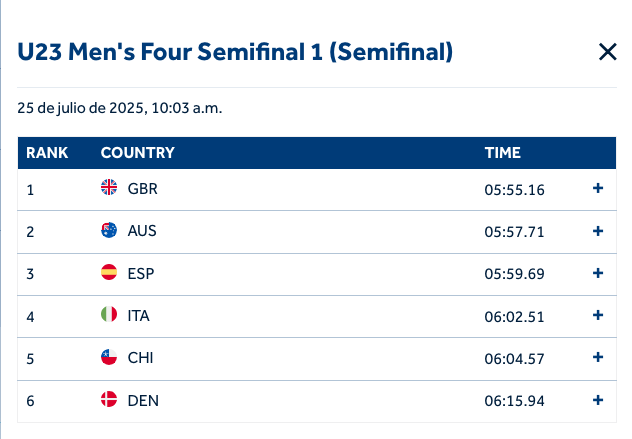
Task: Click the Italy flag icon
Action: [109, 315]
